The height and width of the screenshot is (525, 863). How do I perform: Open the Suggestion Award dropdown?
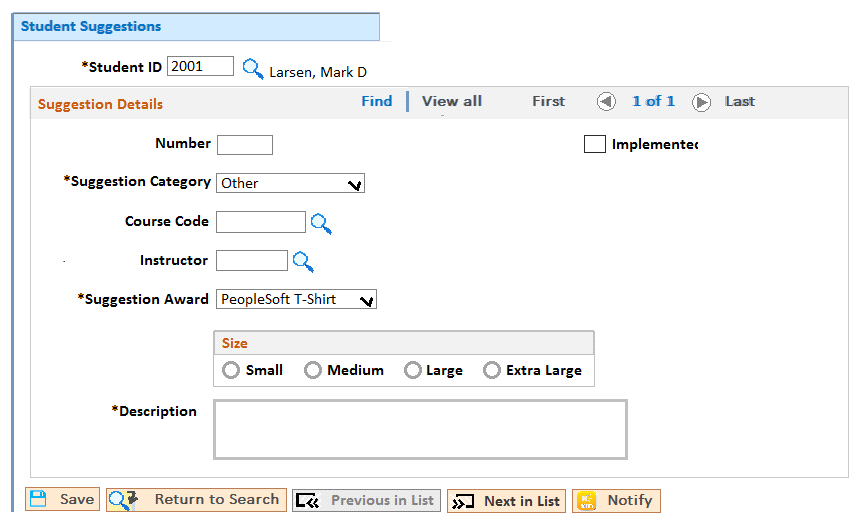(296, 299)
